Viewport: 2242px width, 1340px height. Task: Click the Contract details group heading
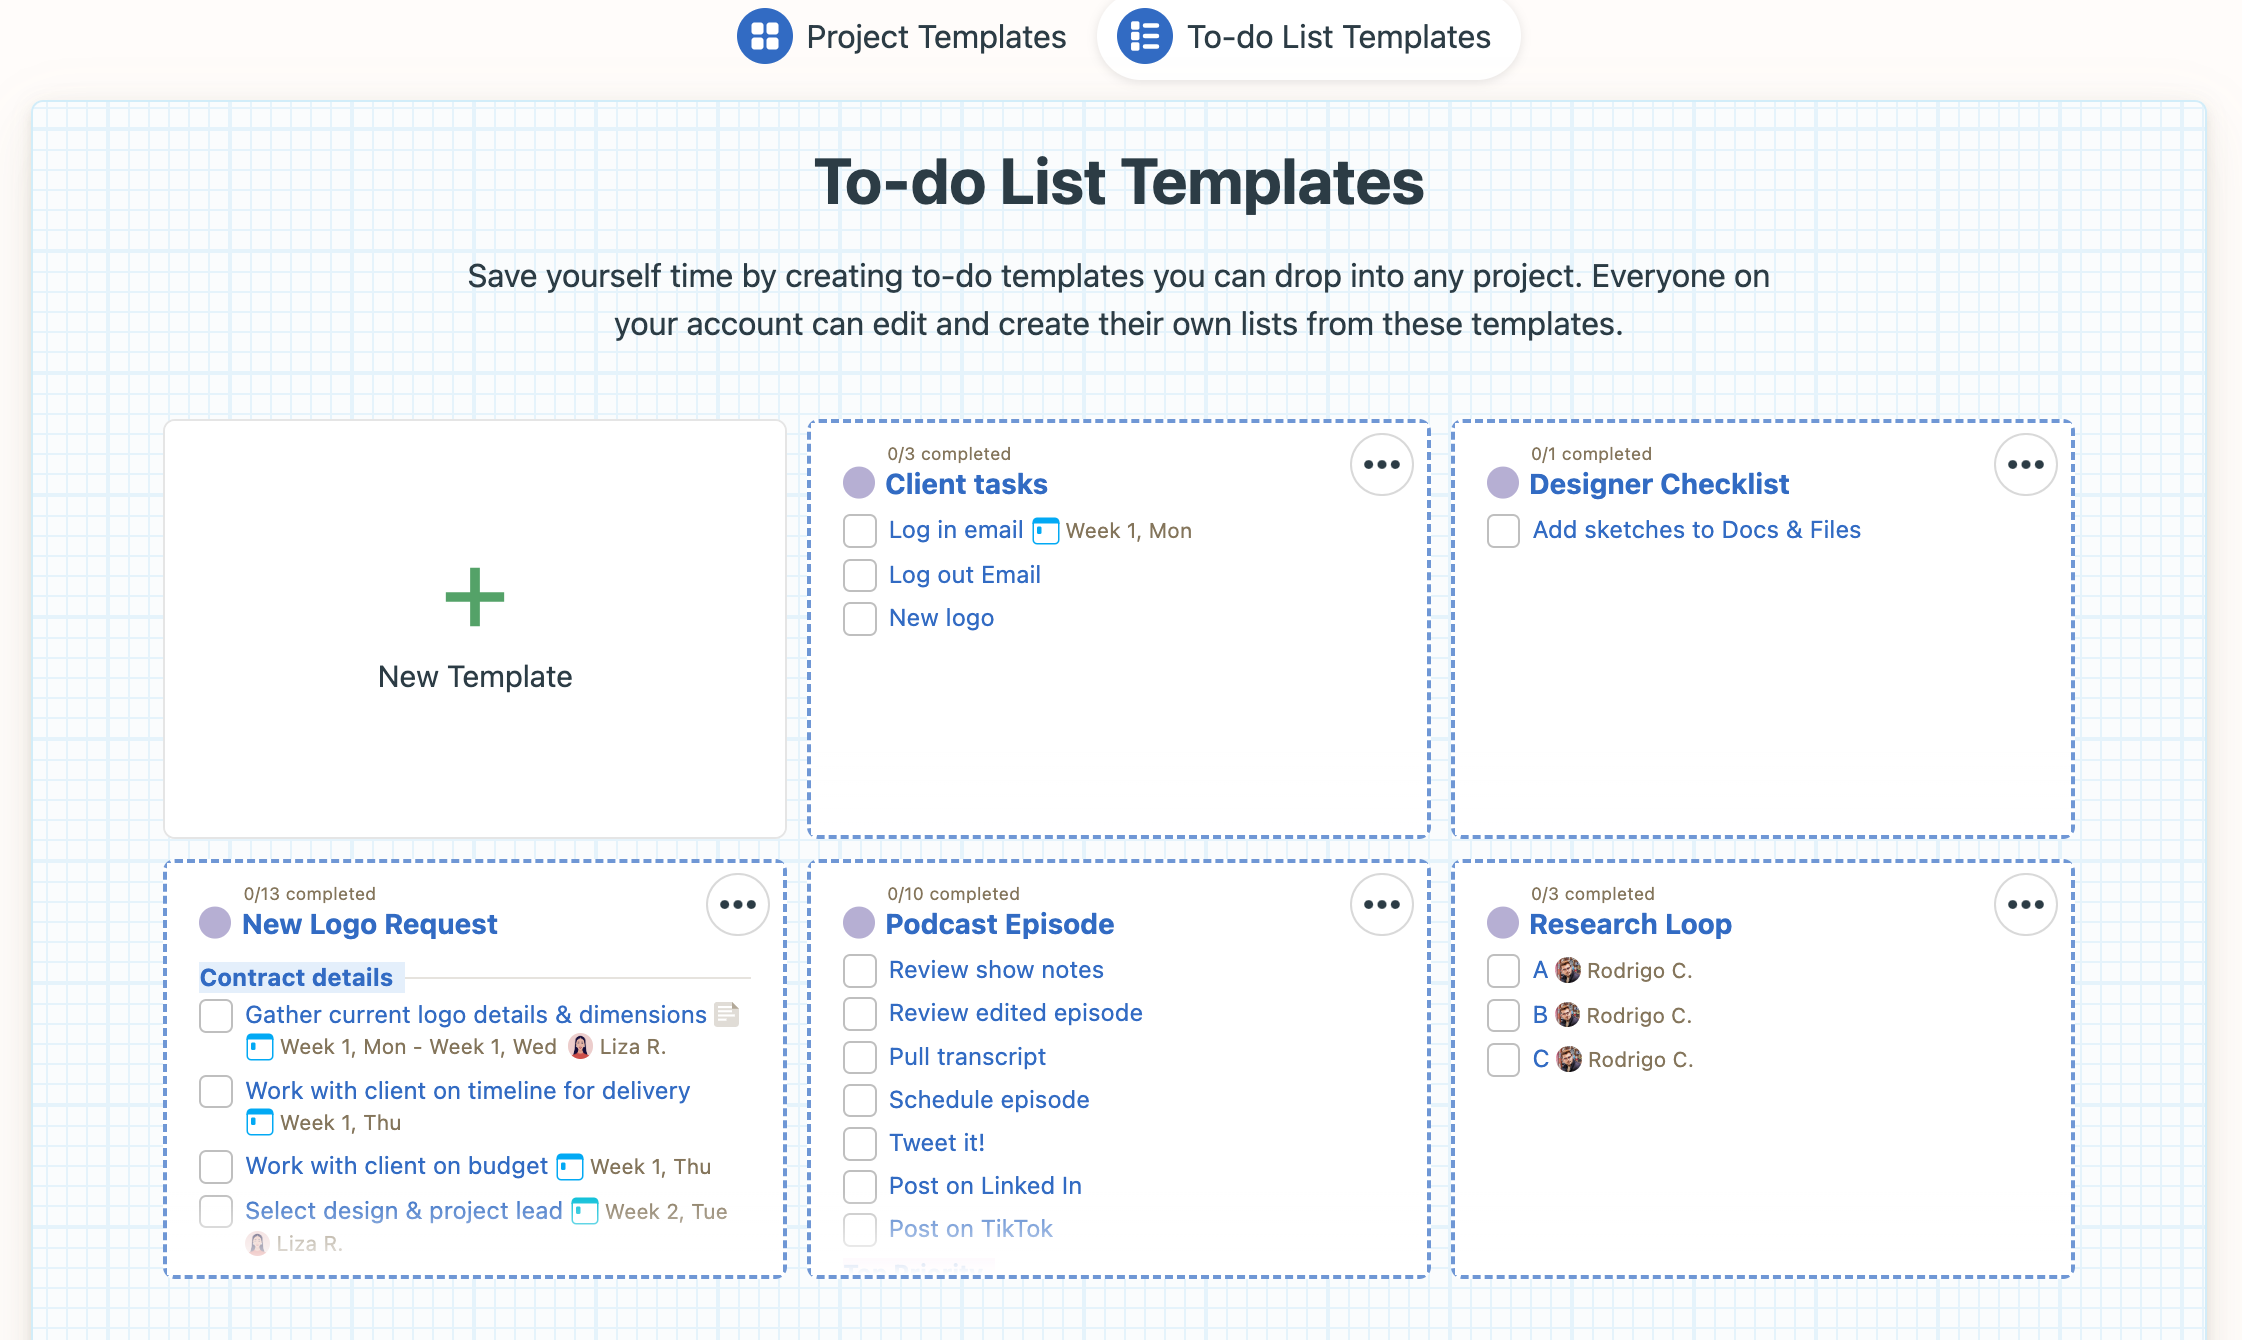tap(296, 977)
